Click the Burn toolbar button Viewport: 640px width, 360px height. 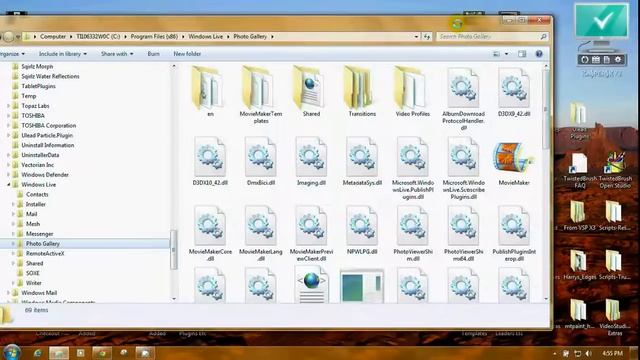coord(153,54)
